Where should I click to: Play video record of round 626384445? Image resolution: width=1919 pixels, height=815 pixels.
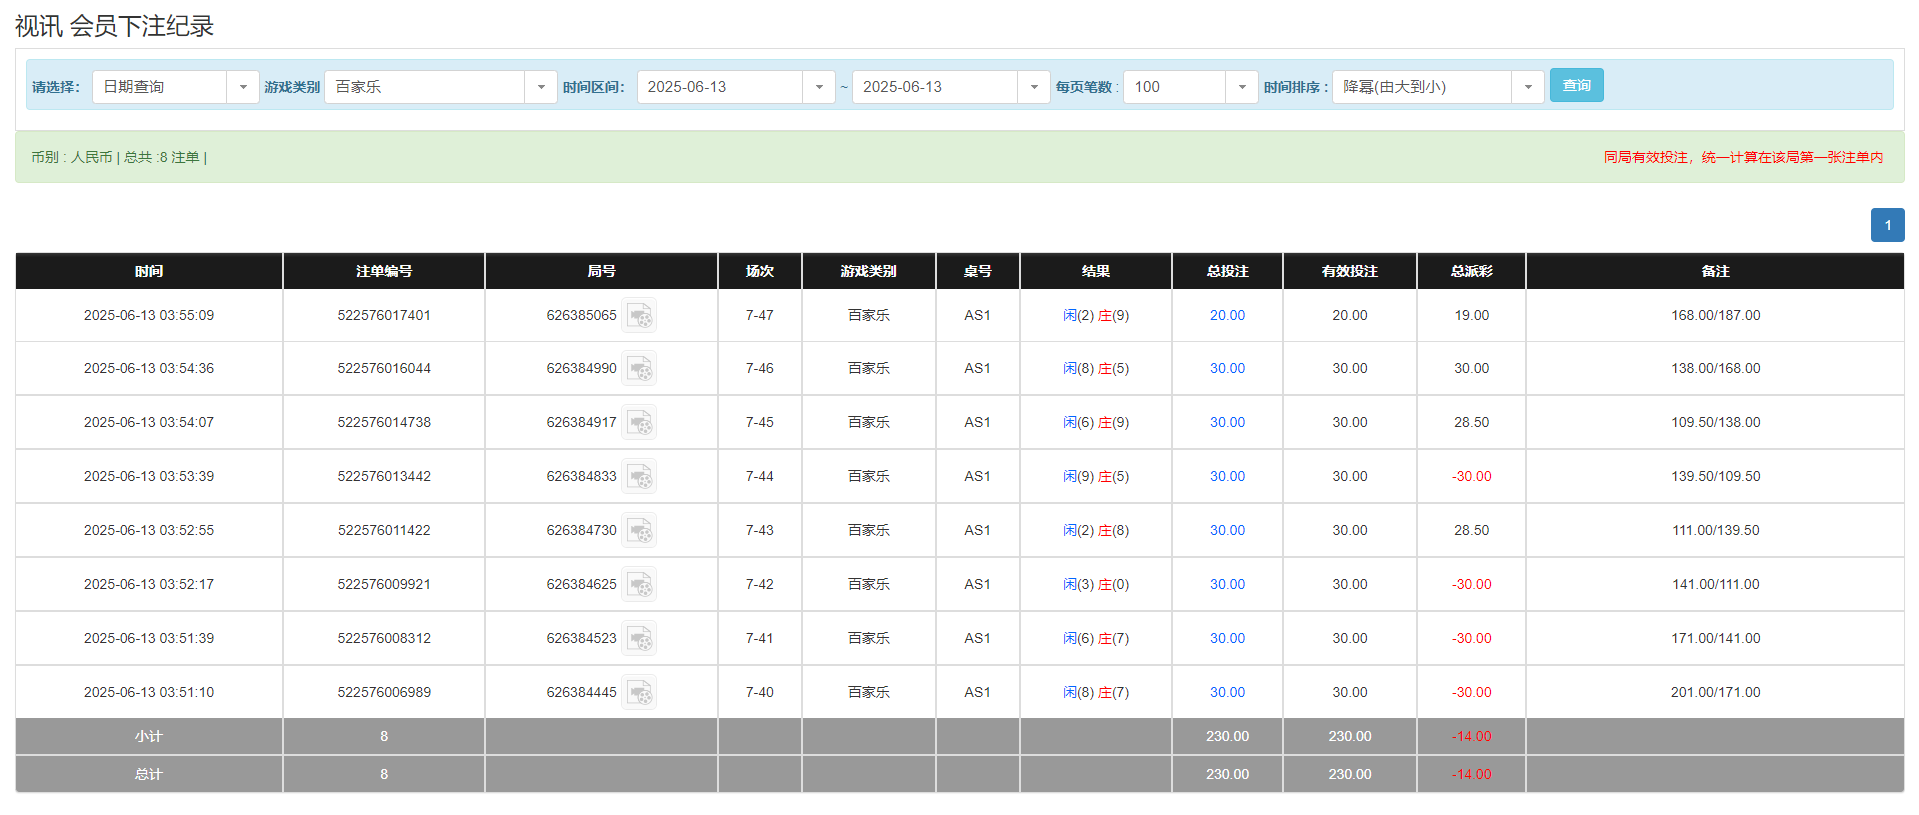(639, 693)
